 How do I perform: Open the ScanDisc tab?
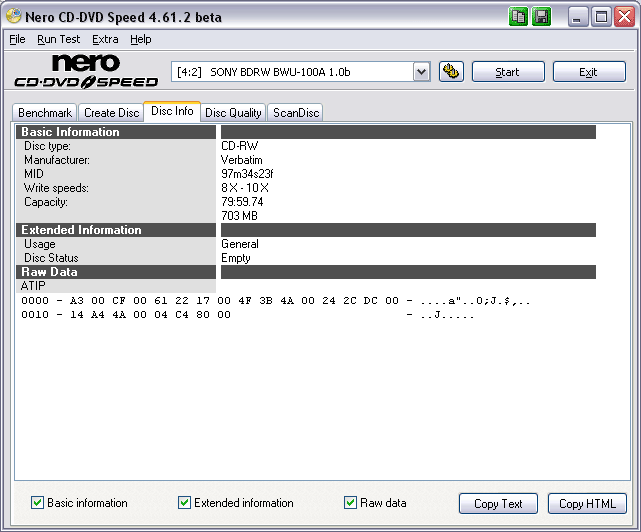tap(296, 112)
